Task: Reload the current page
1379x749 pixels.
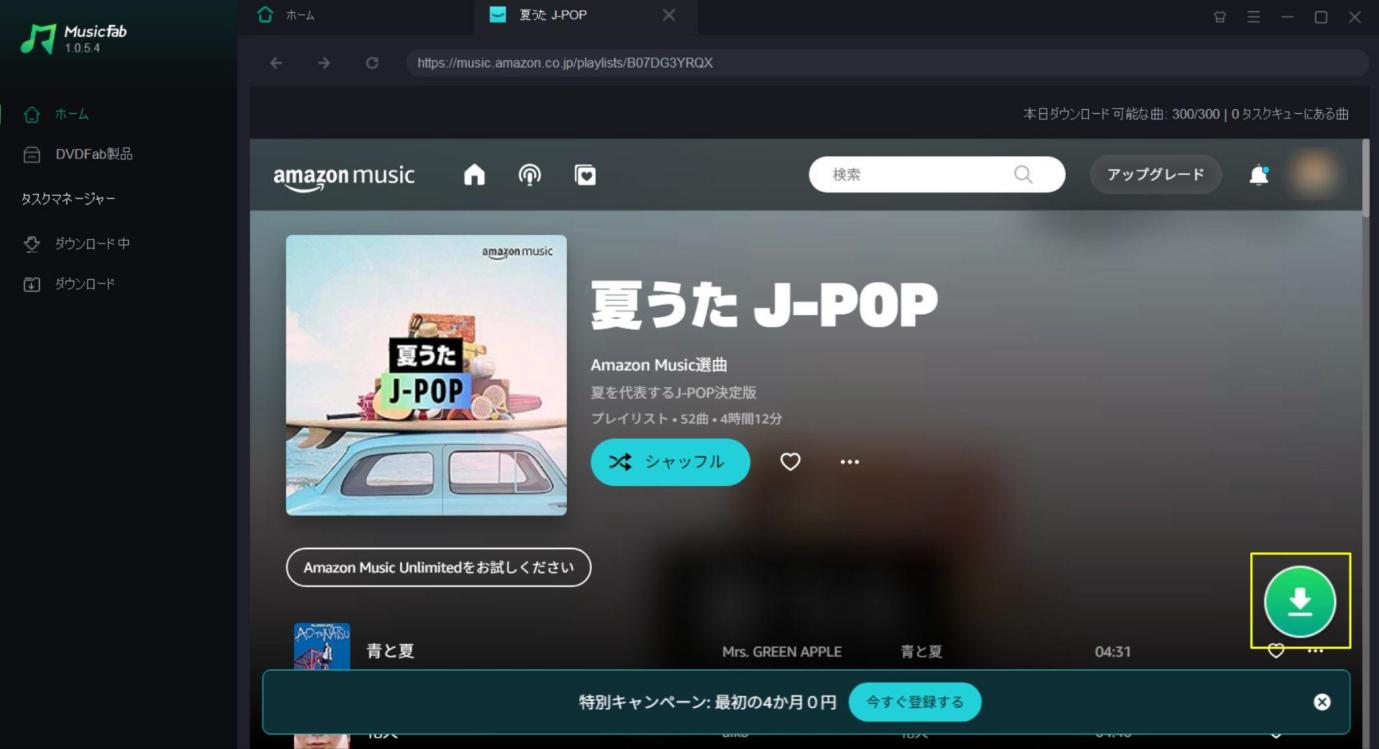Action: 372,63
